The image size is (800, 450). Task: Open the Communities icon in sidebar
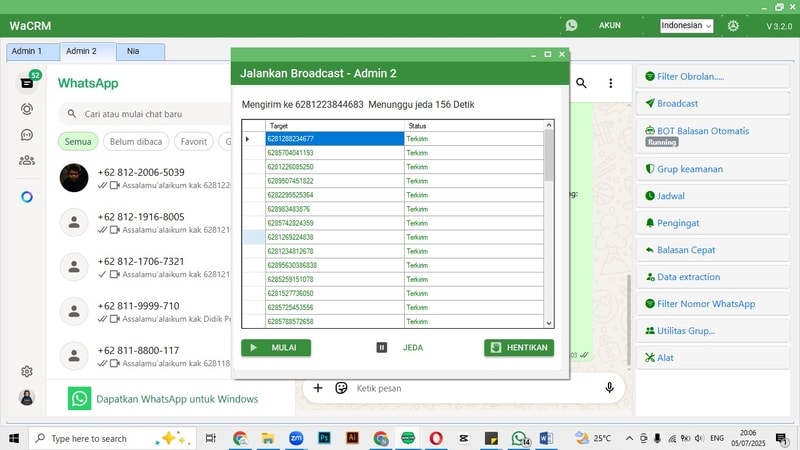tap(27, 161)
